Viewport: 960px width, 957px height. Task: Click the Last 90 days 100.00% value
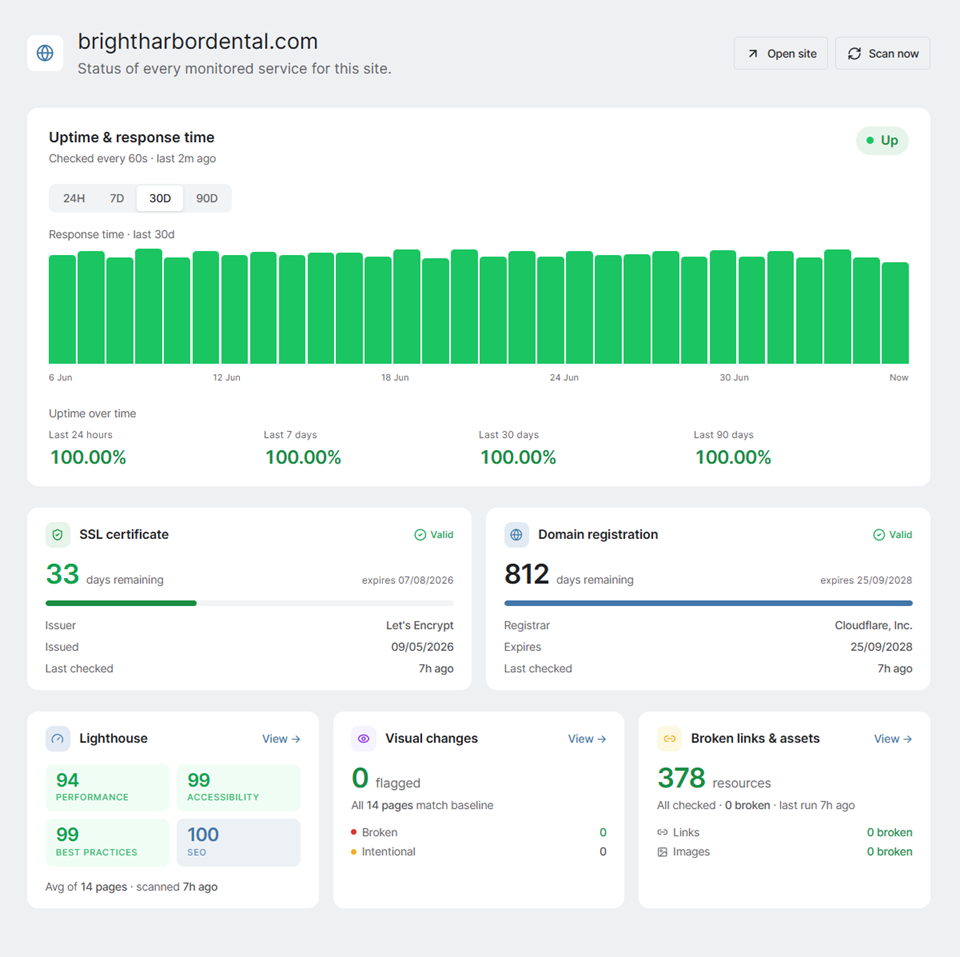tap(733, 457)
